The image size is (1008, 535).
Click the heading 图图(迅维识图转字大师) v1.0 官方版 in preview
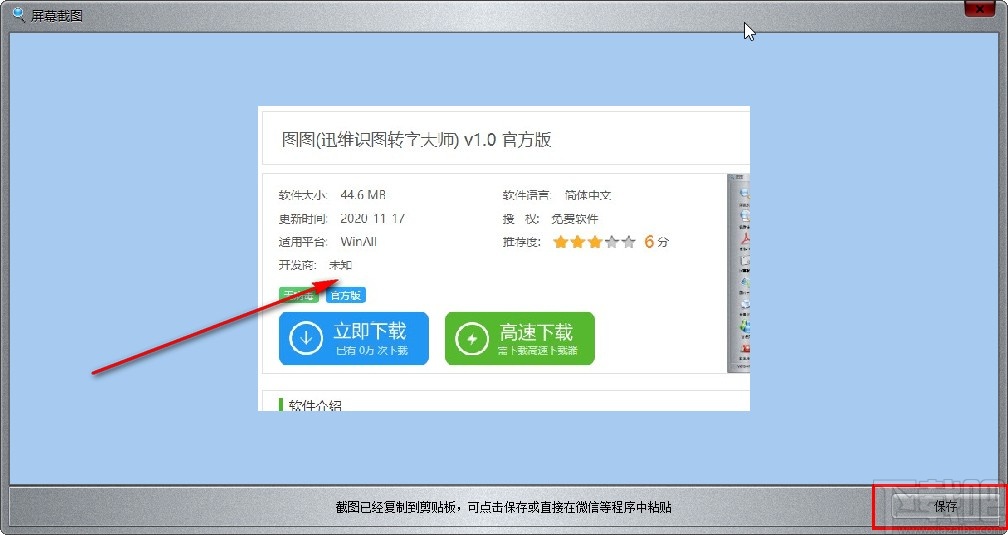pyautogui.click(x=417, y=140)
